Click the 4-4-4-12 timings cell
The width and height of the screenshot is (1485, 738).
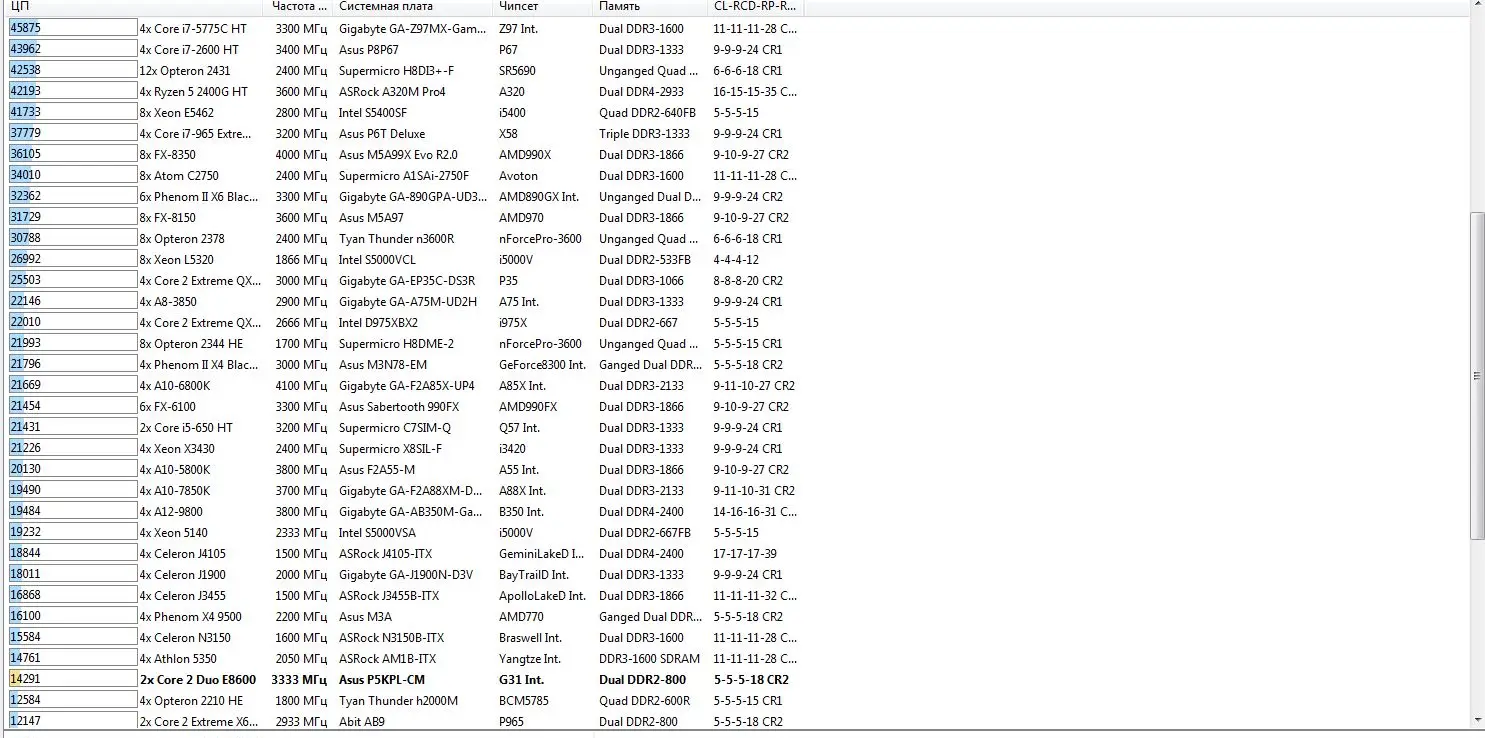pyautogui.click(x=736, y=260)
